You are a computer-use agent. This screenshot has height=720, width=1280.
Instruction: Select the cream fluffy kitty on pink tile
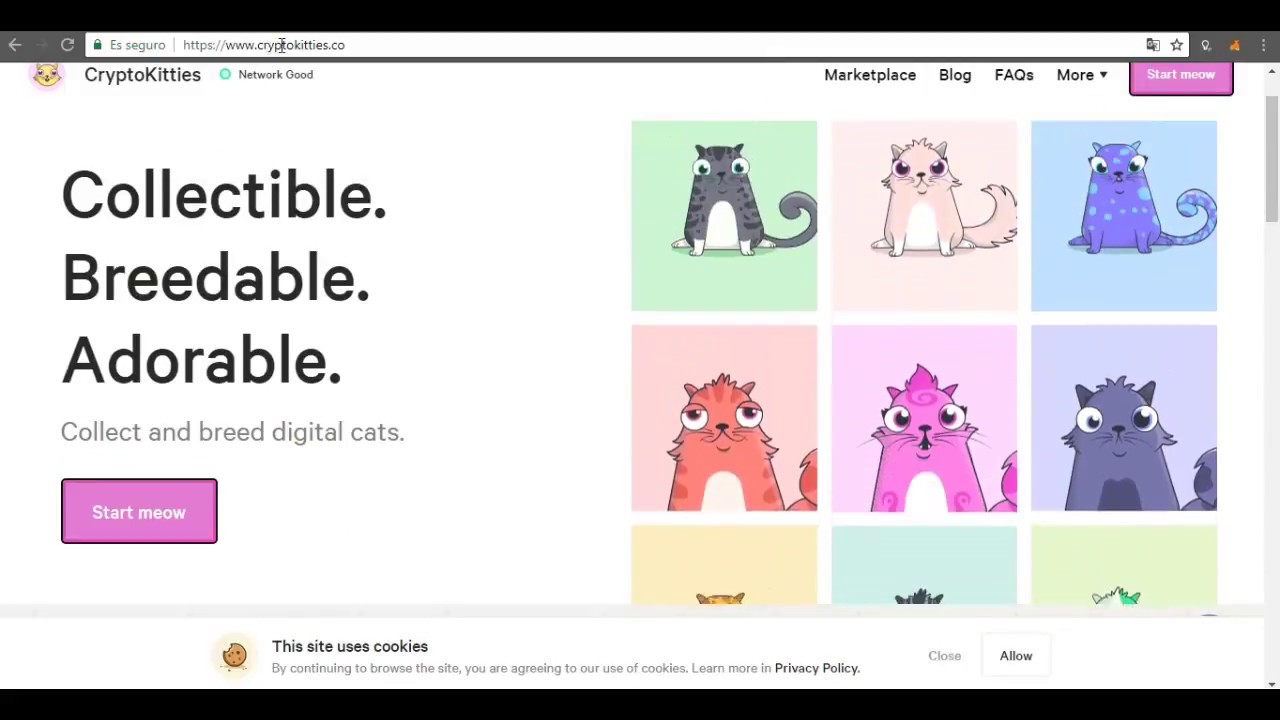click(x=924, y=216)
